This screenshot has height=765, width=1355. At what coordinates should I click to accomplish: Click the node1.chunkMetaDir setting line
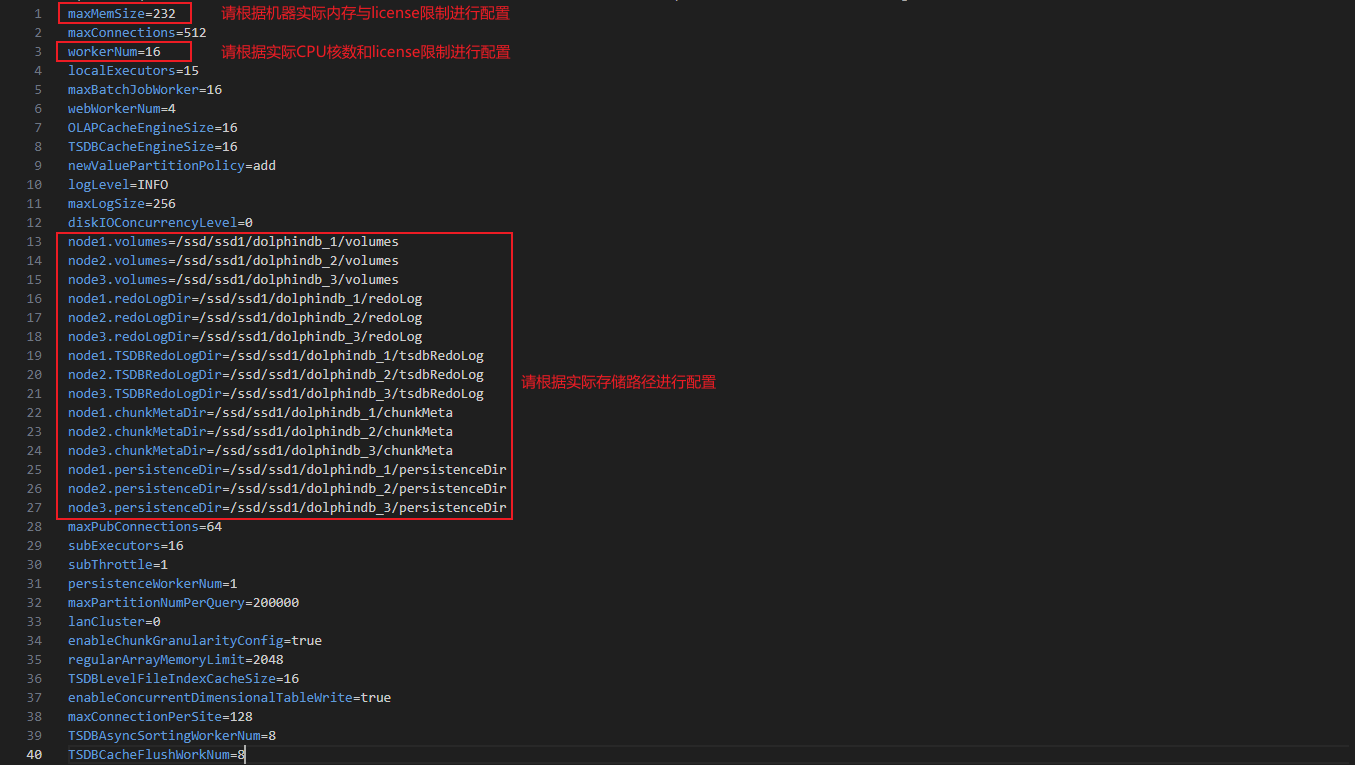click(260, 413)
